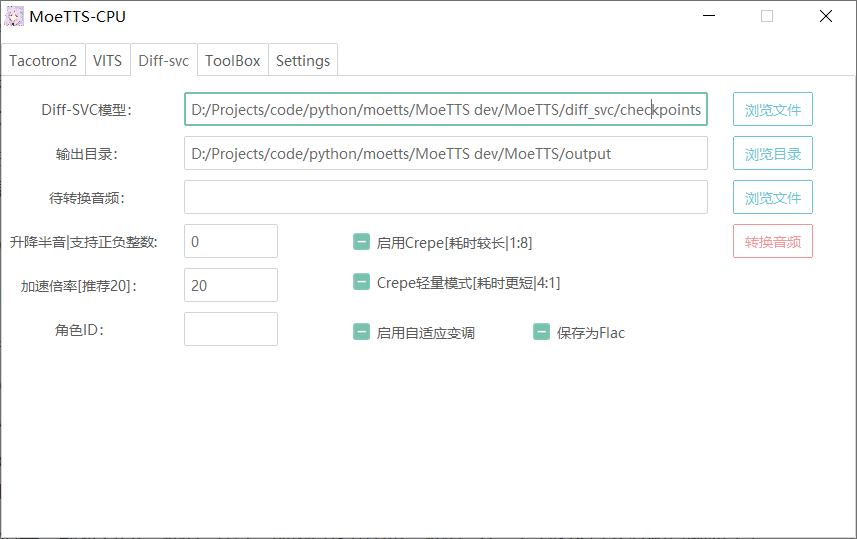
Task: Close the MoeTTS-CPU window
Action: (x=826, y=16)
